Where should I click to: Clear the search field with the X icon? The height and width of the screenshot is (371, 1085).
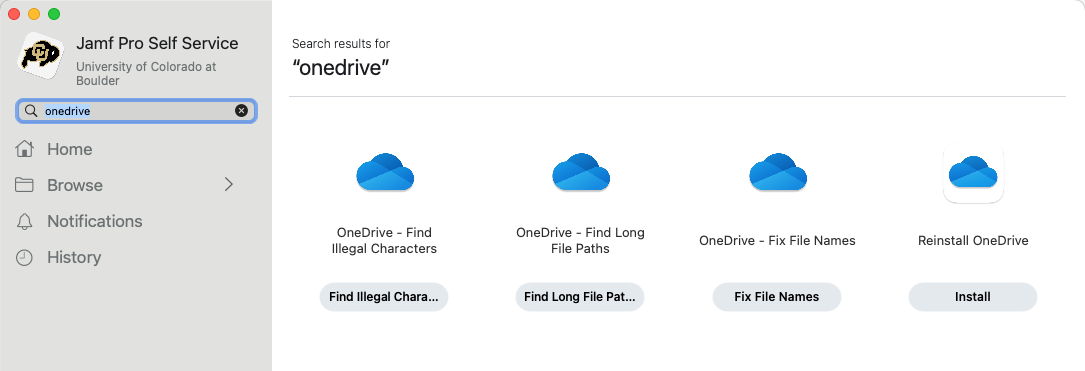(x=241, y=111)
